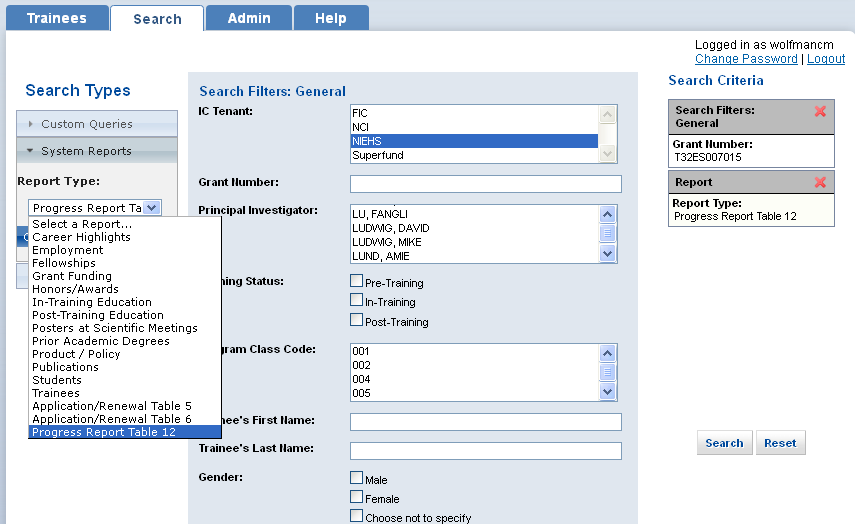
Task: Choose Publications from the report list
Action: [x=65, y=367]
